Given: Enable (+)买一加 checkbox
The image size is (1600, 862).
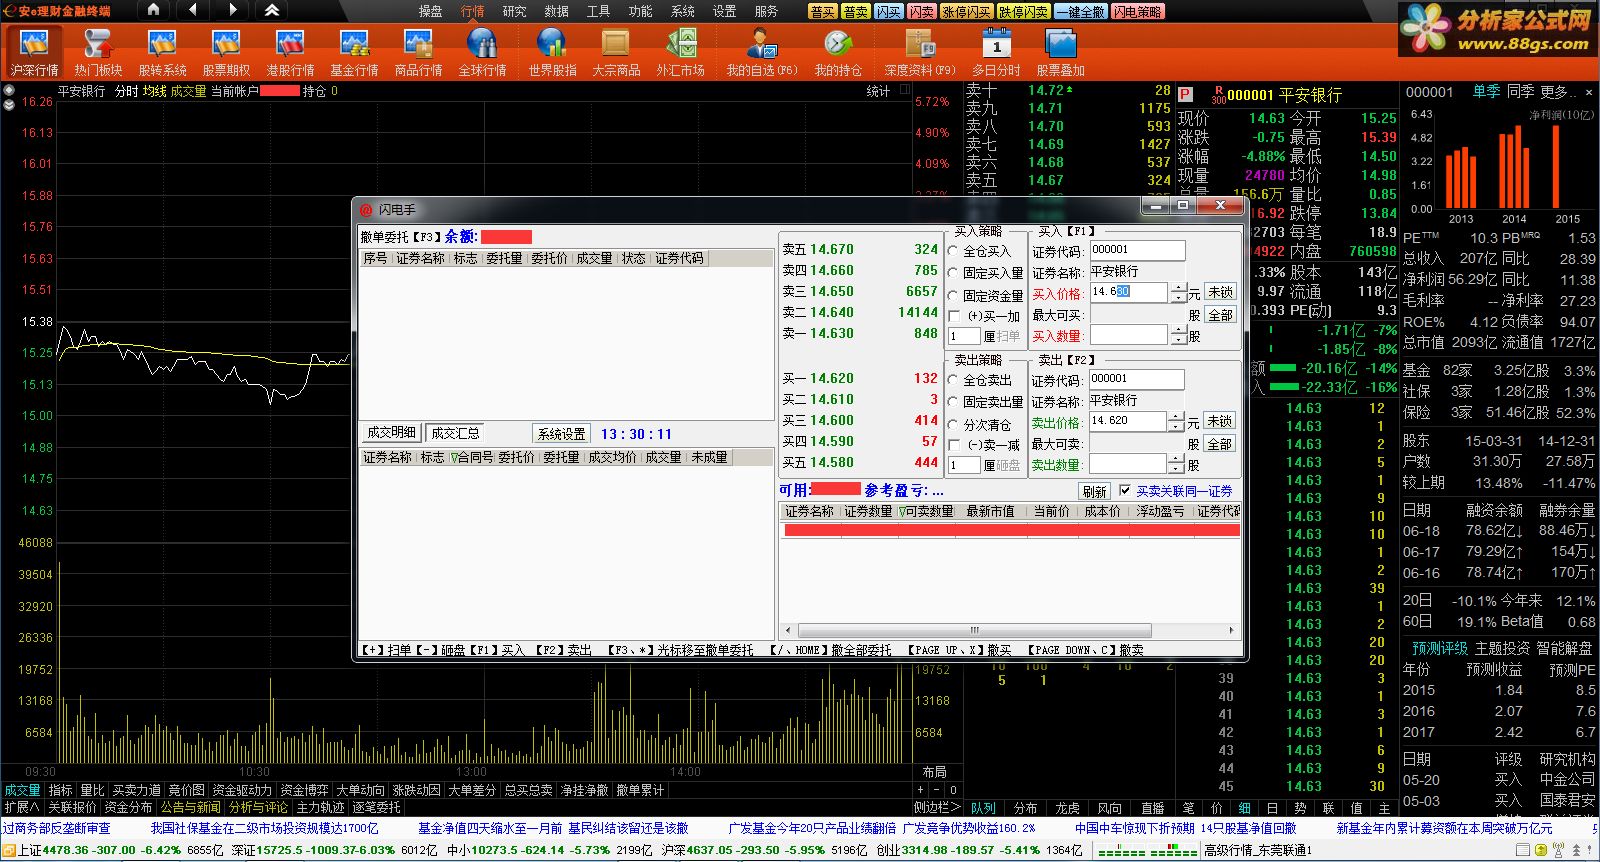Looking at the screenshot, I should [x=953, y=316].
